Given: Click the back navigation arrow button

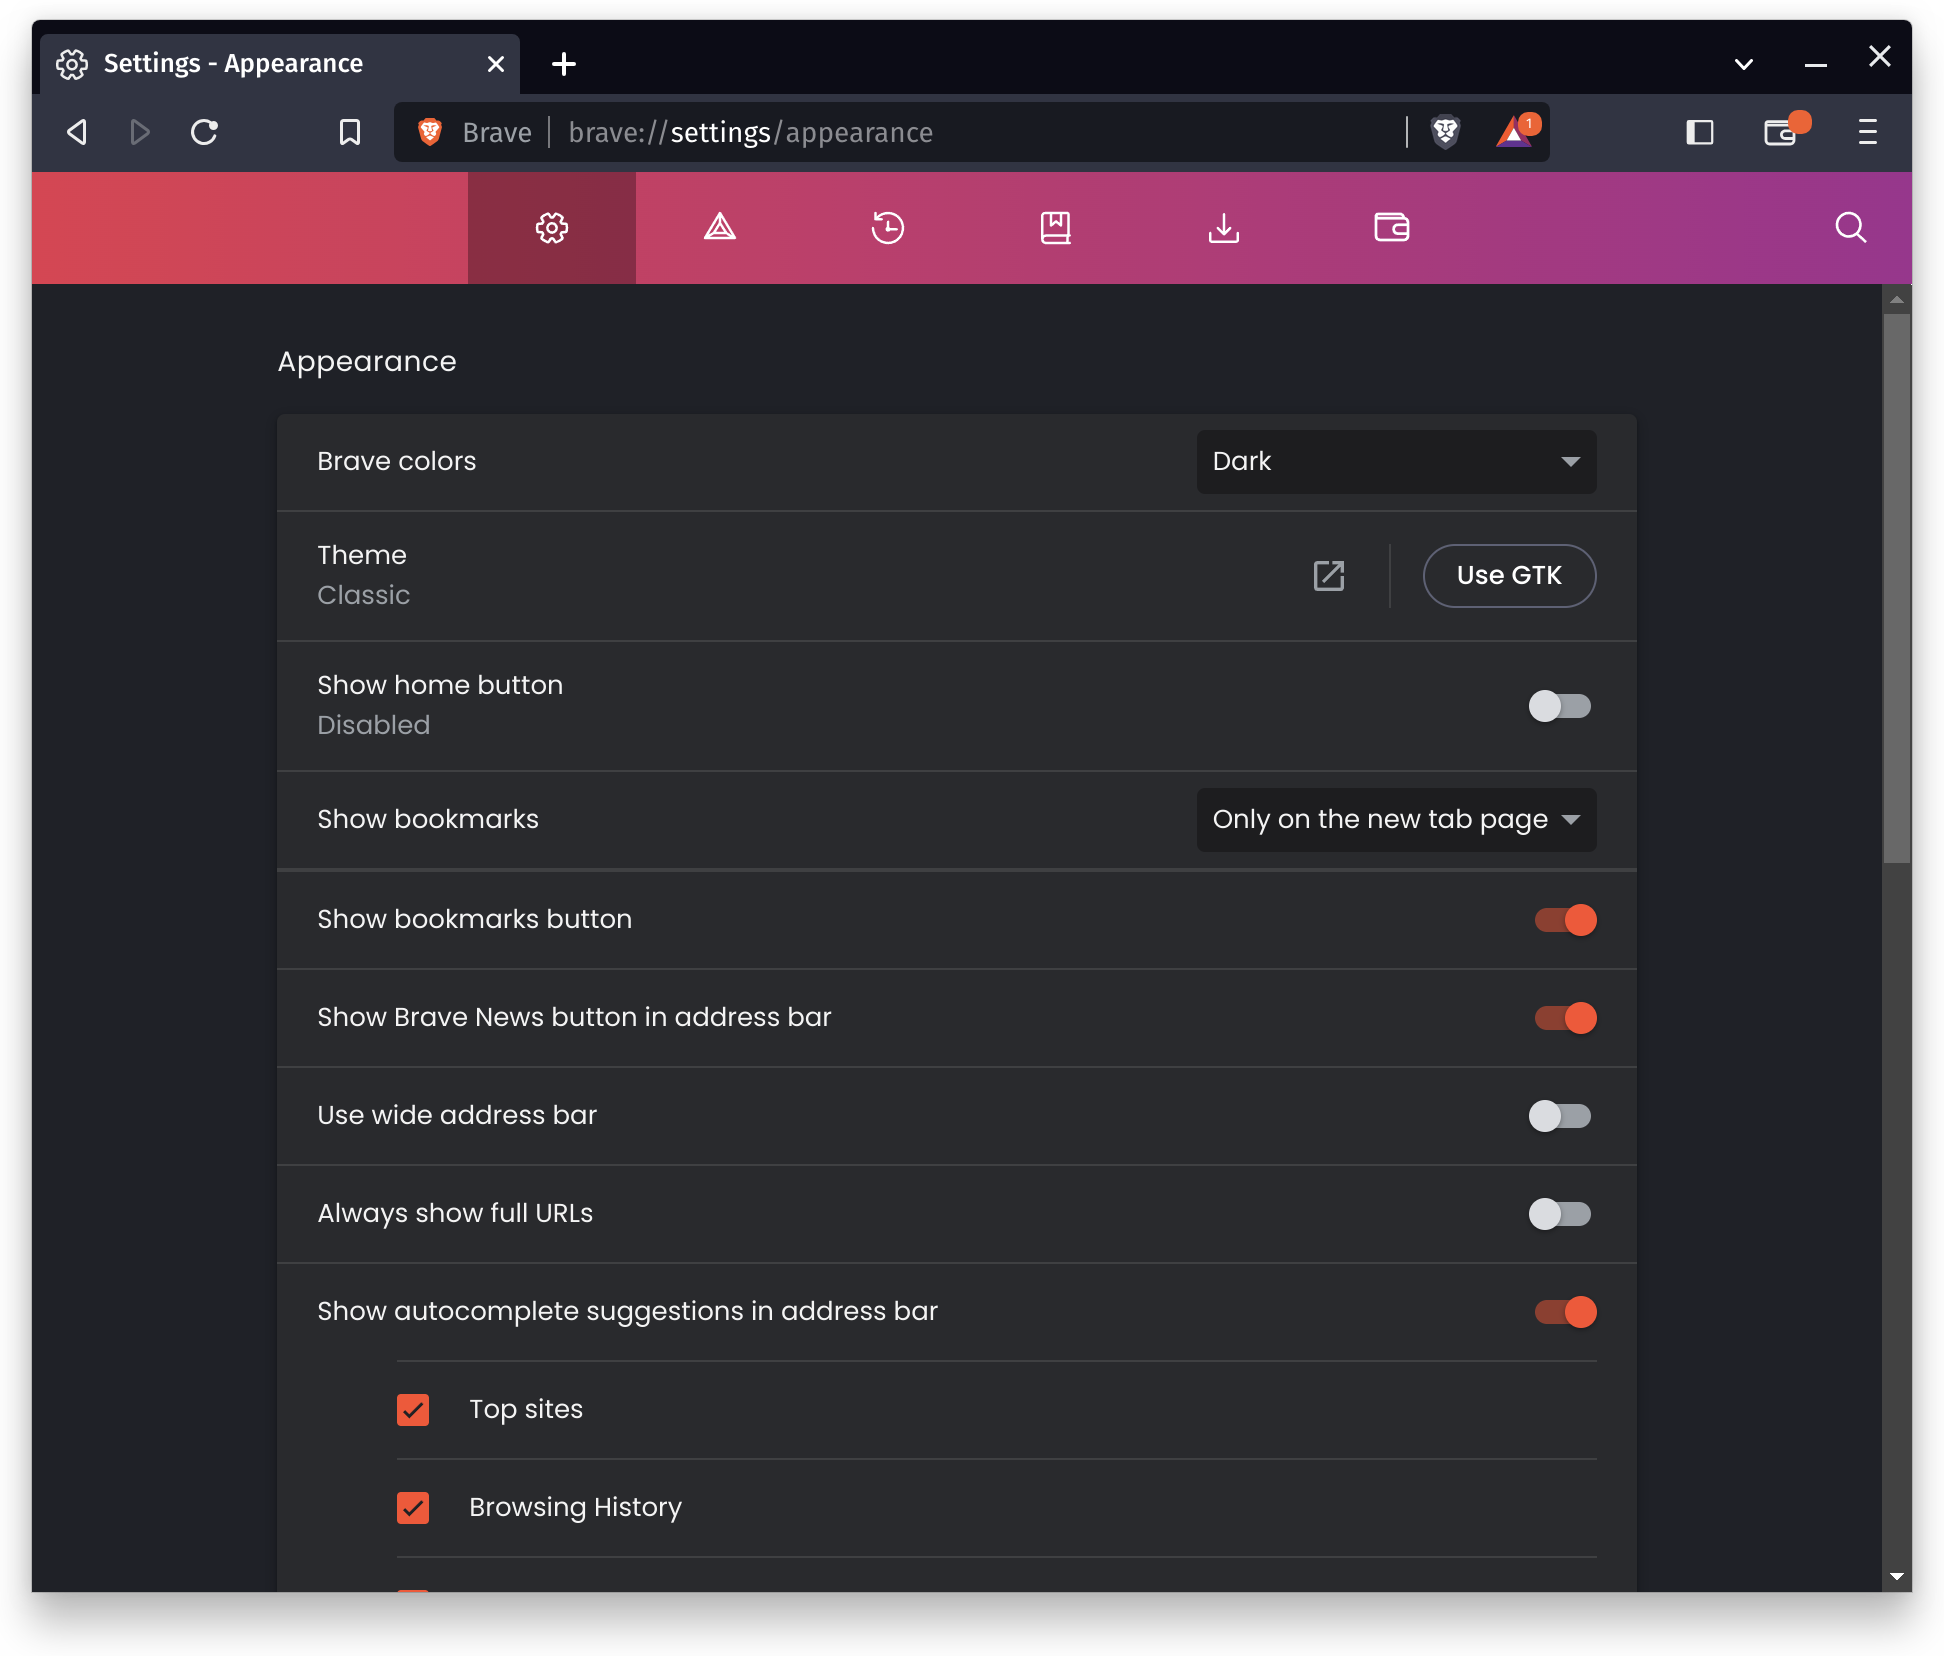Looking at the screenshot, I should coord(77,133).
